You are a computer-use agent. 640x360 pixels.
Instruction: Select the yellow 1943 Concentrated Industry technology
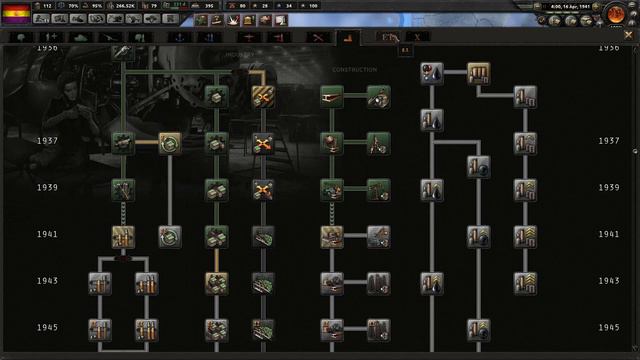tap(216, 283)
